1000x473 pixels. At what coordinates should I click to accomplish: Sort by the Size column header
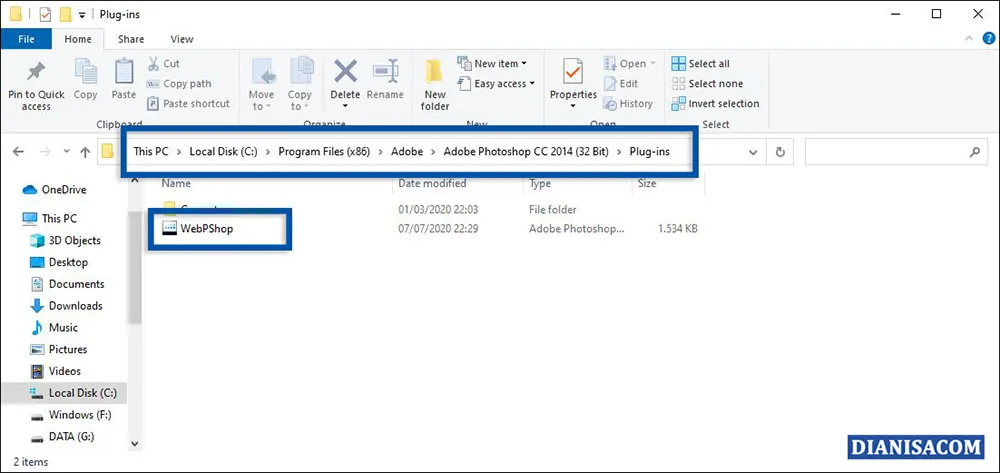point(647,184)
